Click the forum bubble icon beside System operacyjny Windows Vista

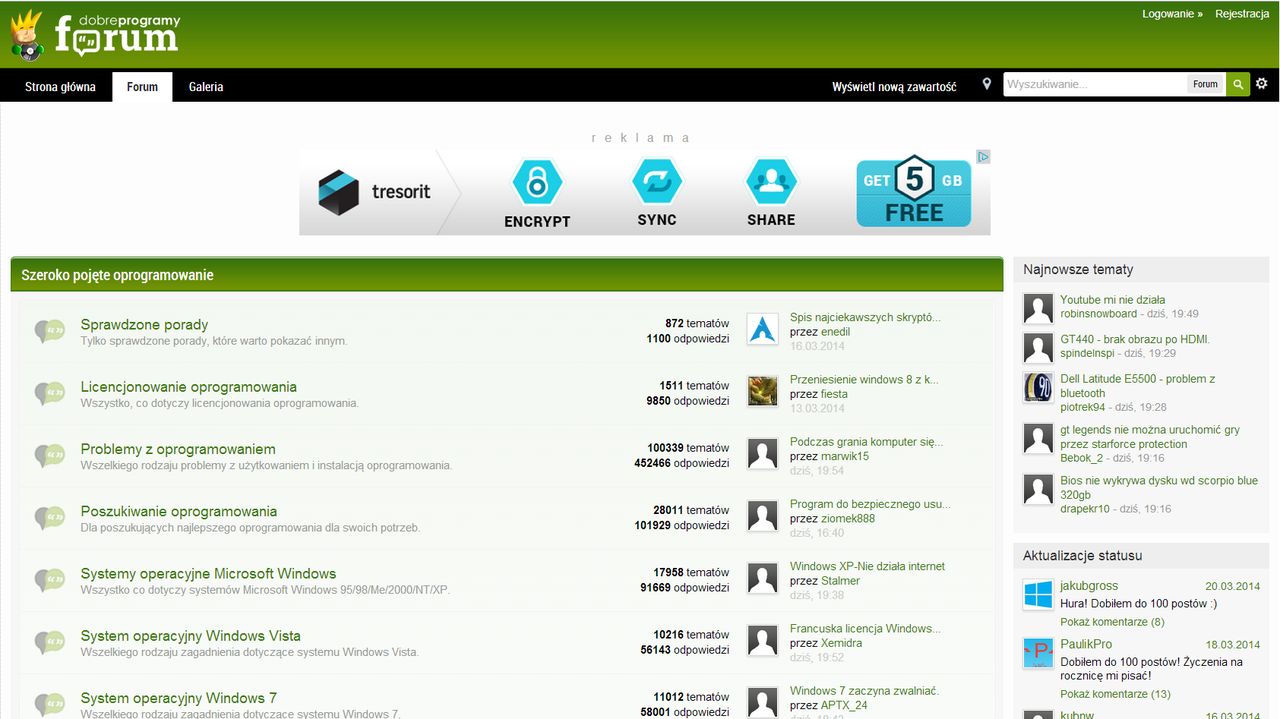click(x=49, y=642)
